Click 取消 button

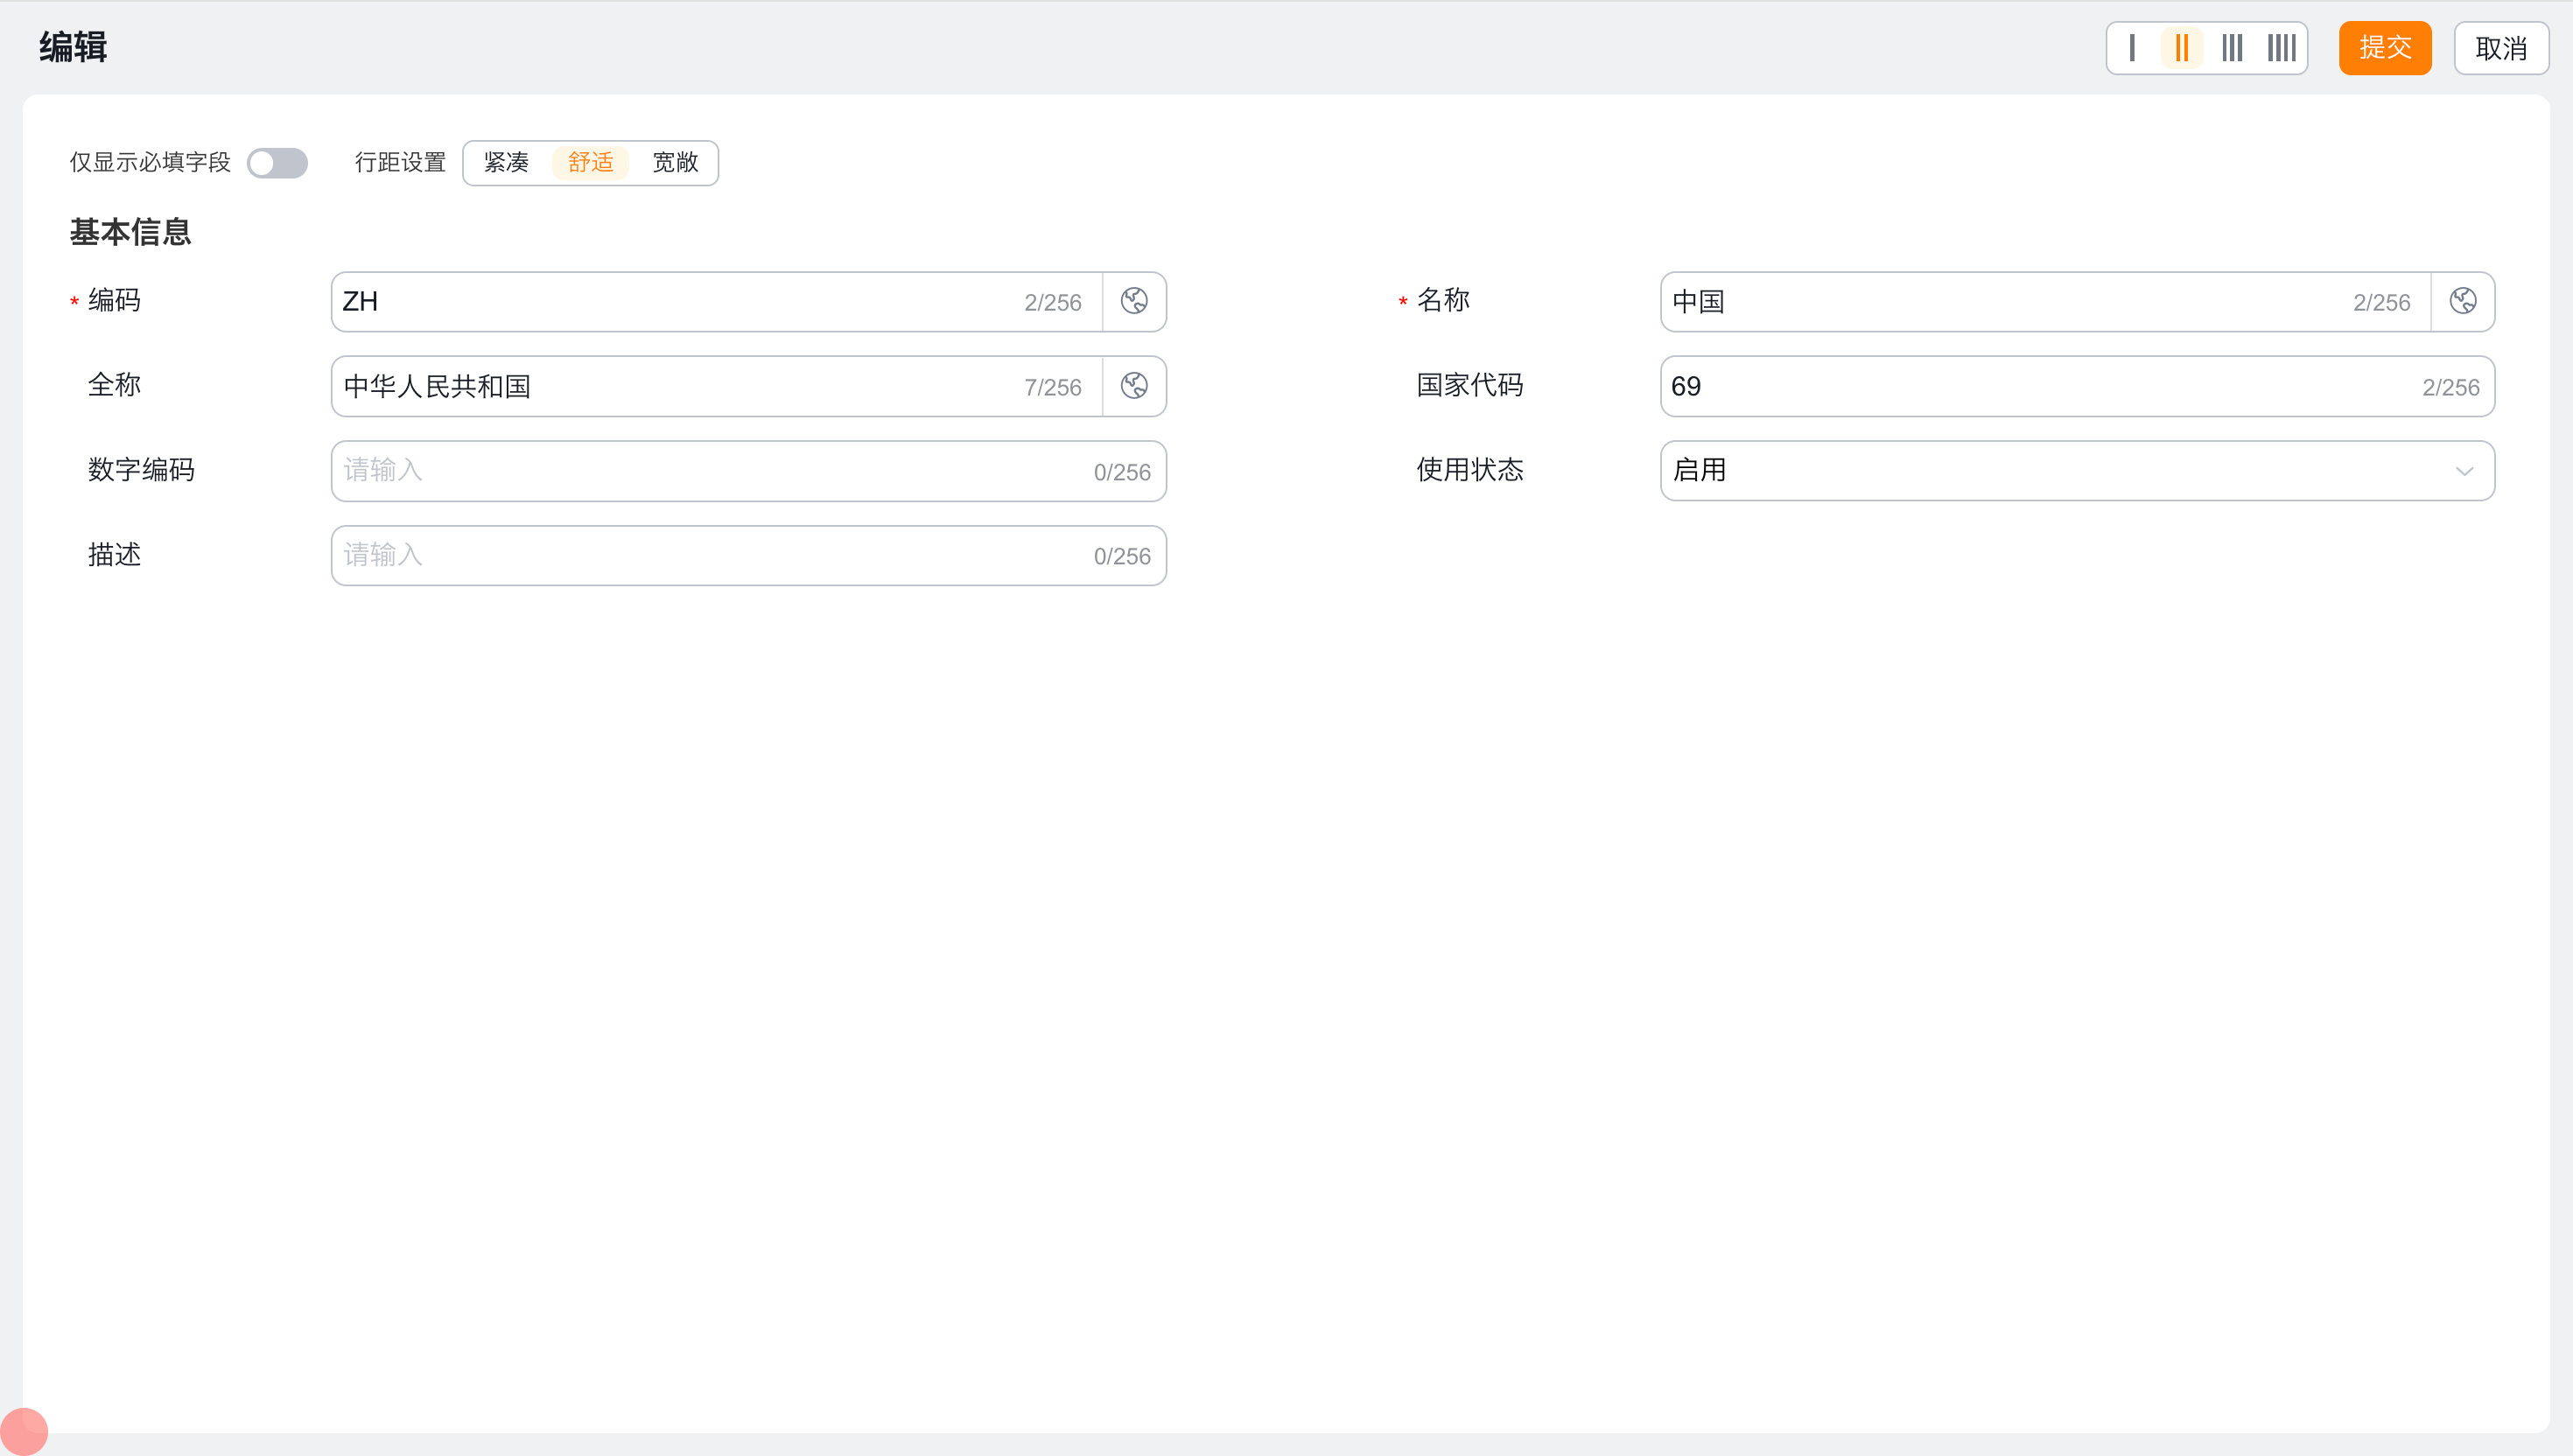(2501, 48)
